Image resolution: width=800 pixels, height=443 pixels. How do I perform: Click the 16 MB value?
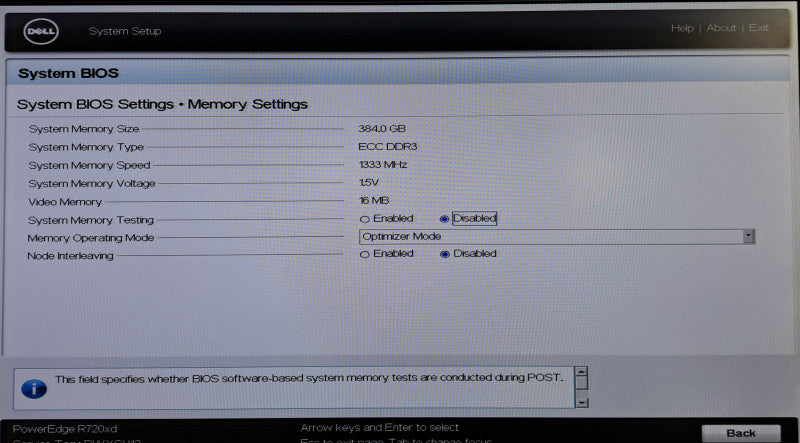point(374,201)
